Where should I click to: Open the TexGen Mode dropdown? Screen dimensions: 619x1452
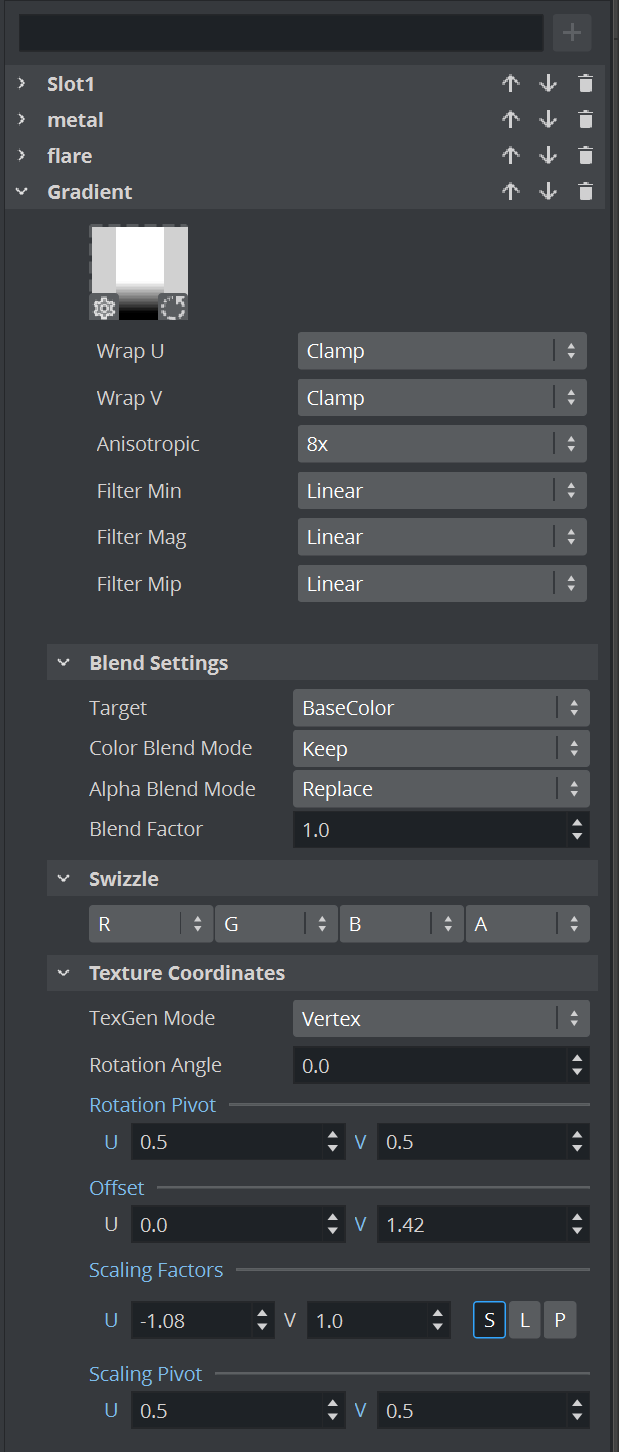[440, 1019]
